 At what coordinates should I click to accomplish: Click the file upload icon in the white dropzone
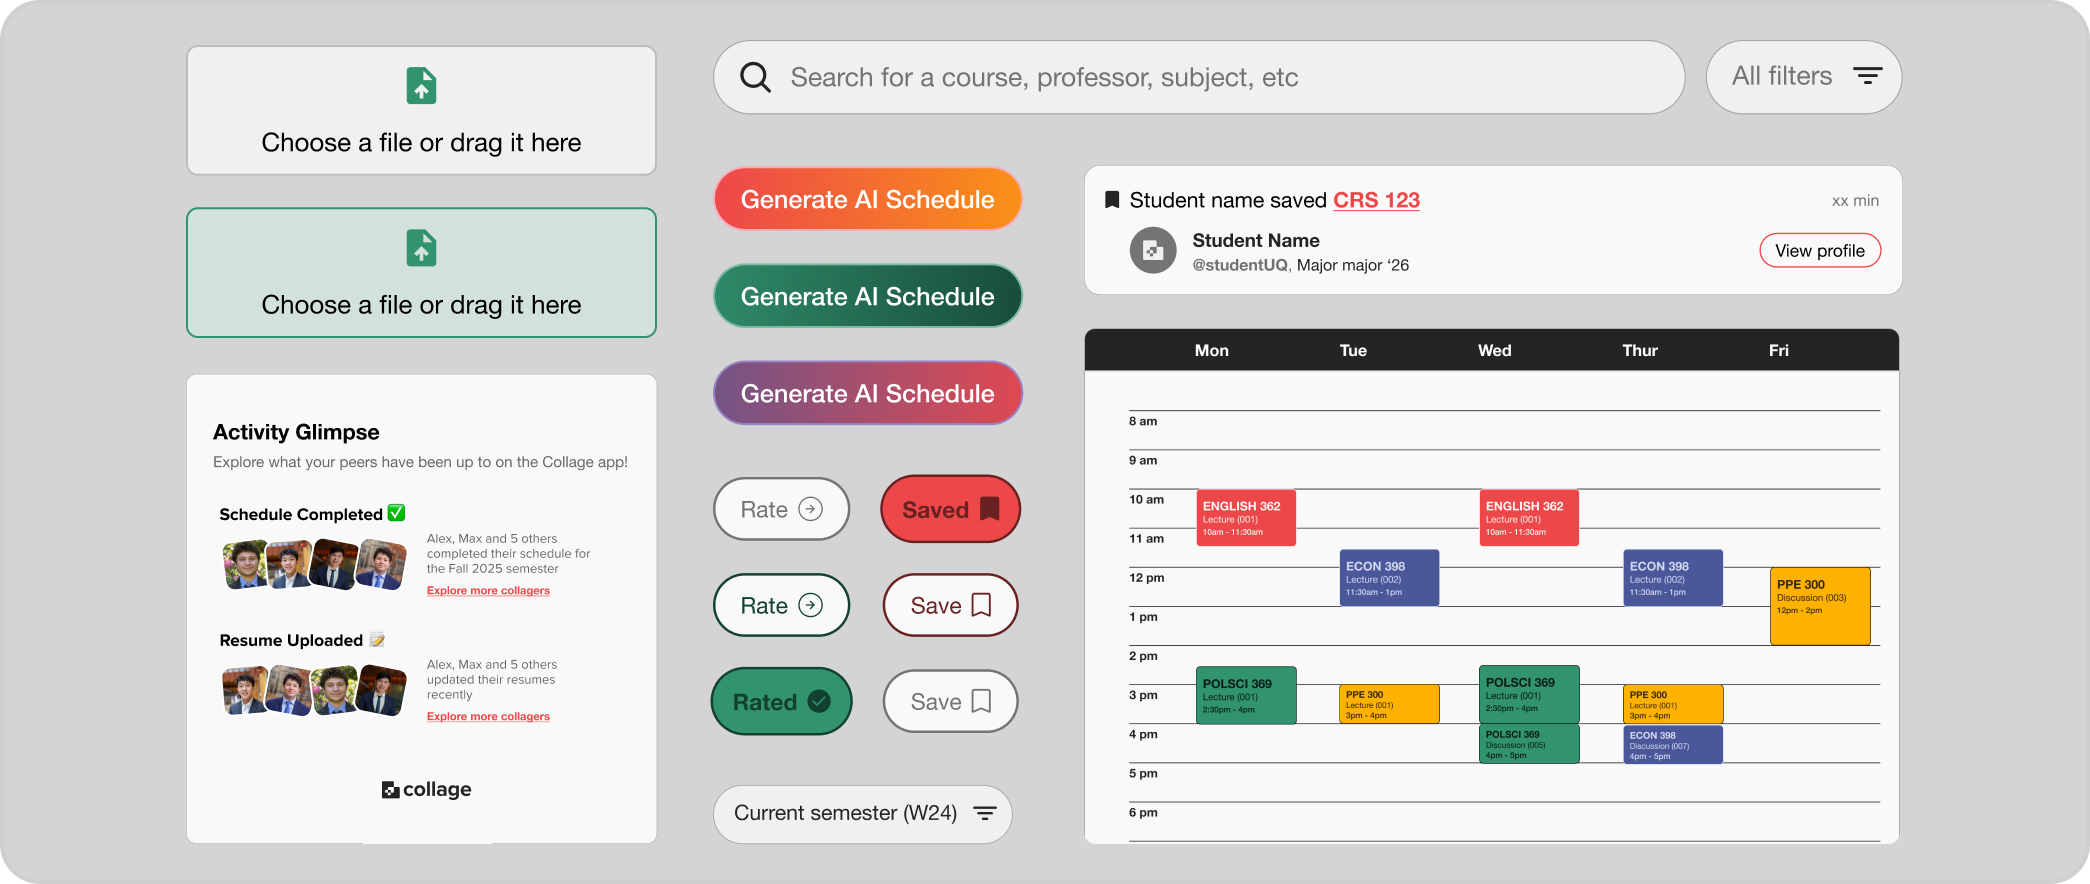(x=421, y=86)
